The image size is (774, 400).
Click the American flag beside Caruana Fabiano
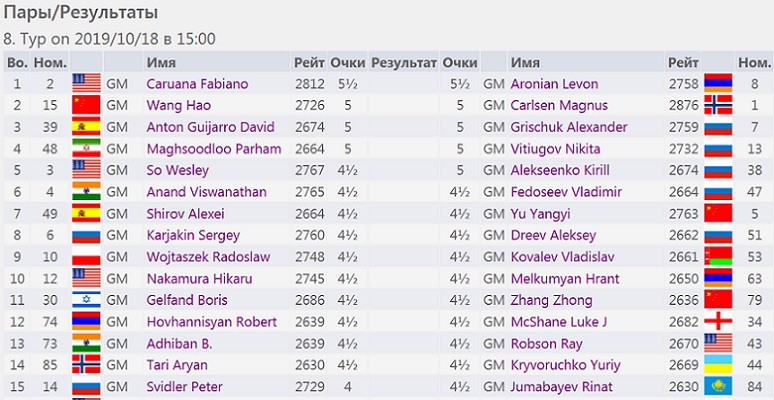click(87, 83)
